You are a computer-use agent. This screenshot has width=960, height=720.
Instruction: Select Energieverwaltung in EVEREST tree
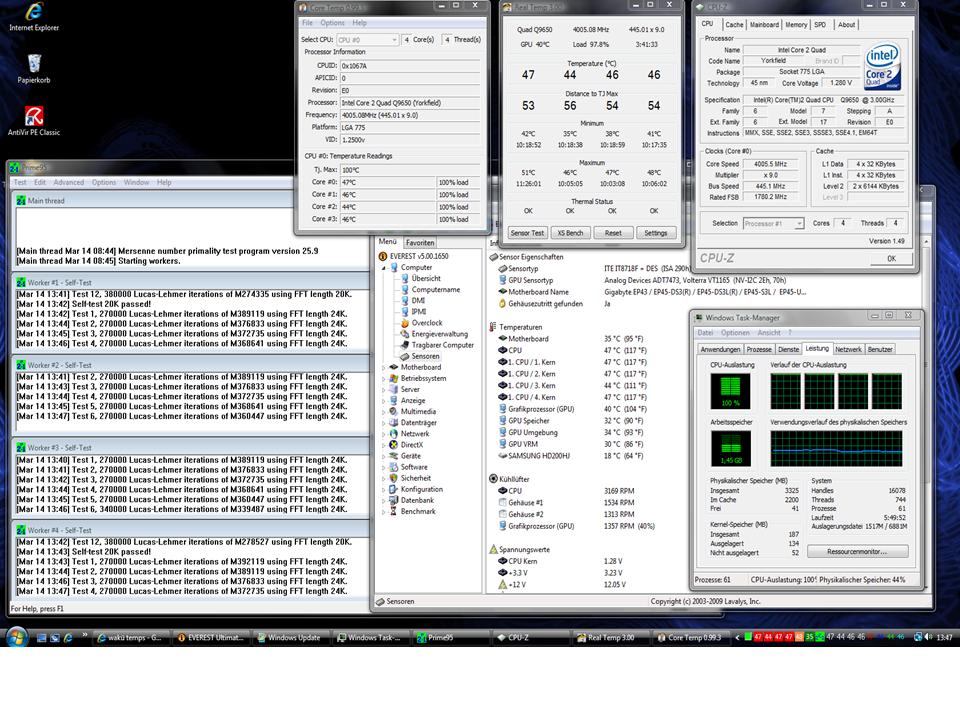pos(440,334)
